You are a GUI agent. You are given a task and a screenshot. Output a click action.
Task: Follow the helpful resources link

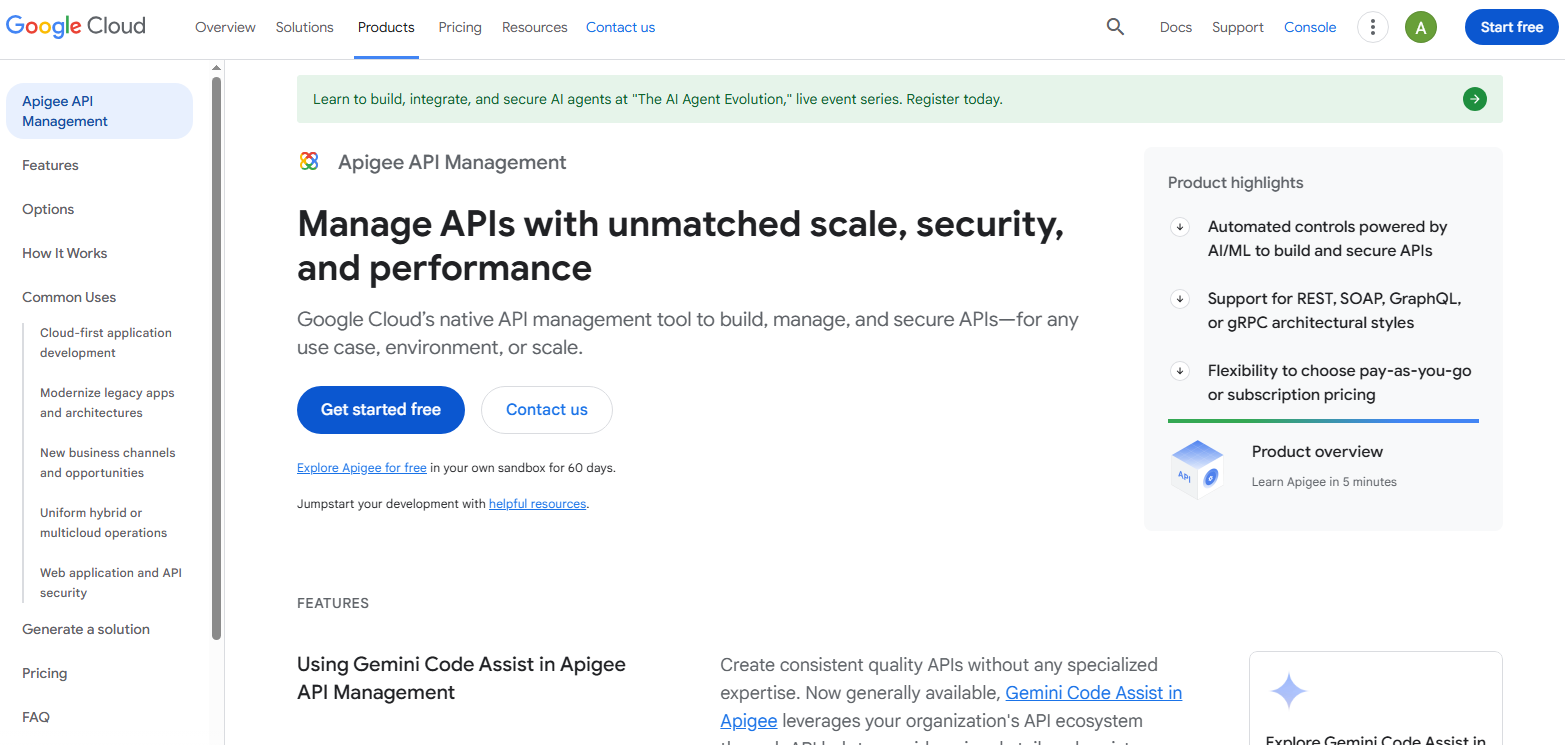(537, 503)
